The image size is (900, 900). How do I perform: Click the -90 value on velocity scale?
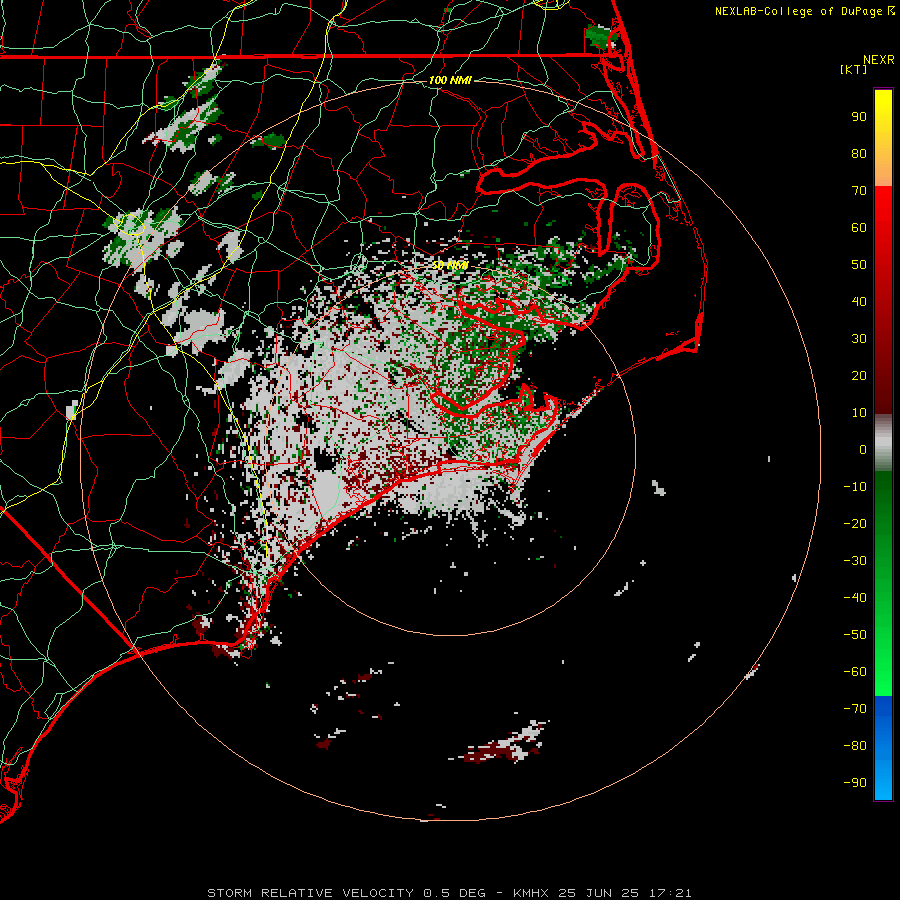(x=855, y=783)
